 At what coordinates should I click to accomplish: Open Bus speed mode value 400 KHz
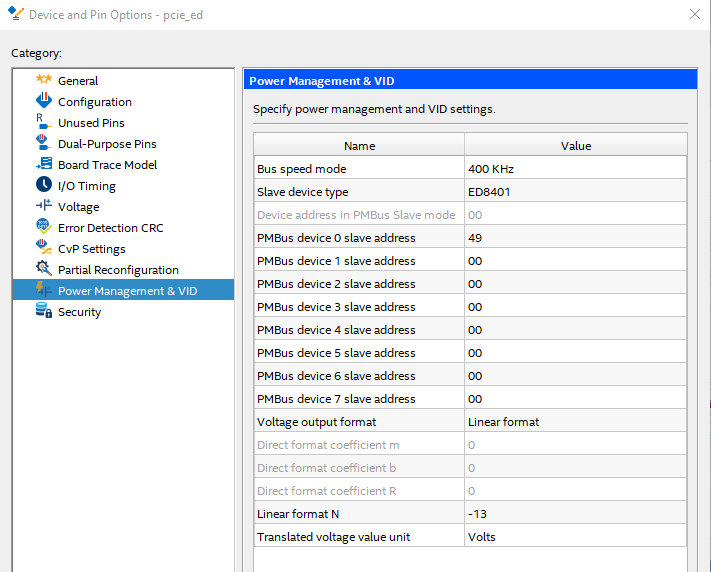pyautogui.click(x=575, y=169)
